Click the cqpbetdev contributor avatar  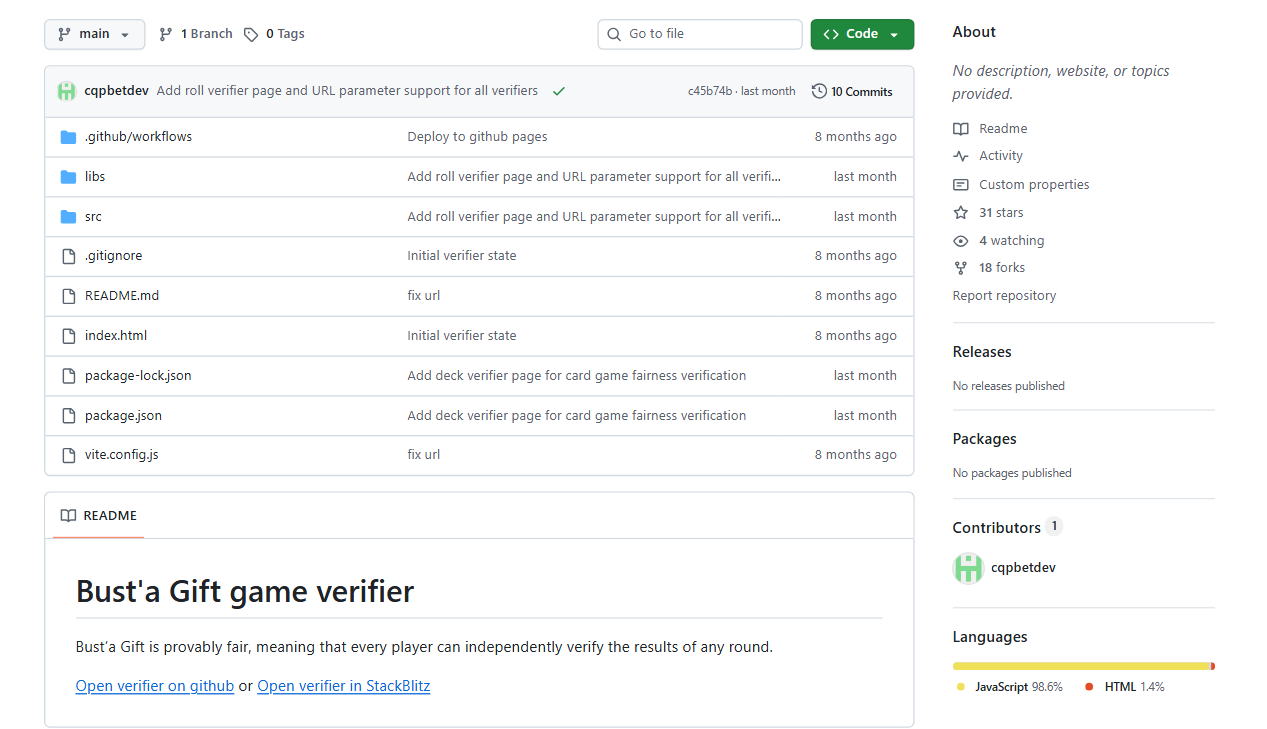[968, 568]
